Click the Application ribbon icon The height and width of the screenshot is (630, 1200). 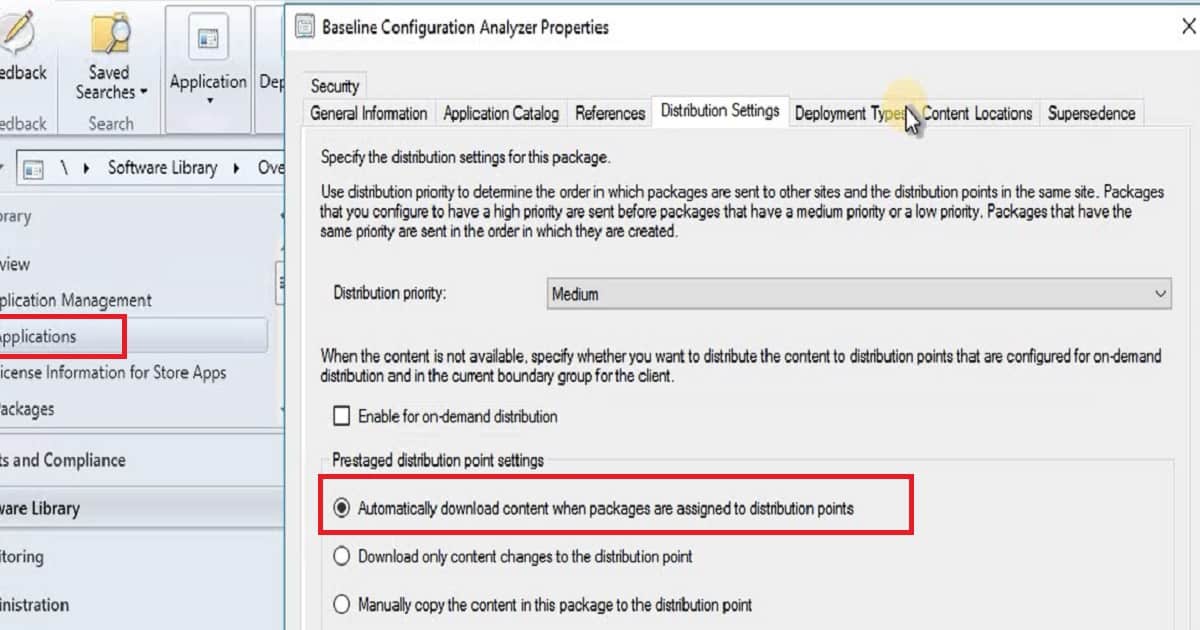coord(208,40)
